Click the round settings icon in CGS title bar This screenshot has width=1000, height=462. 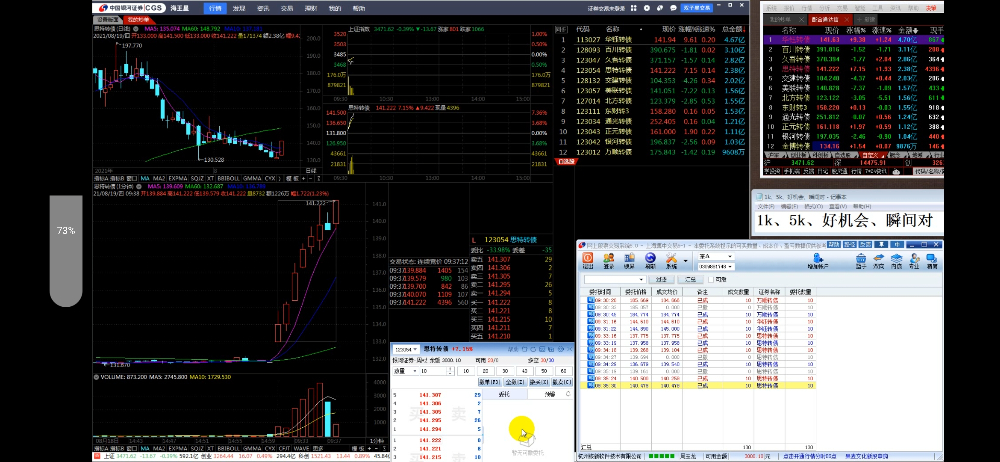click(x=647, y=8)
